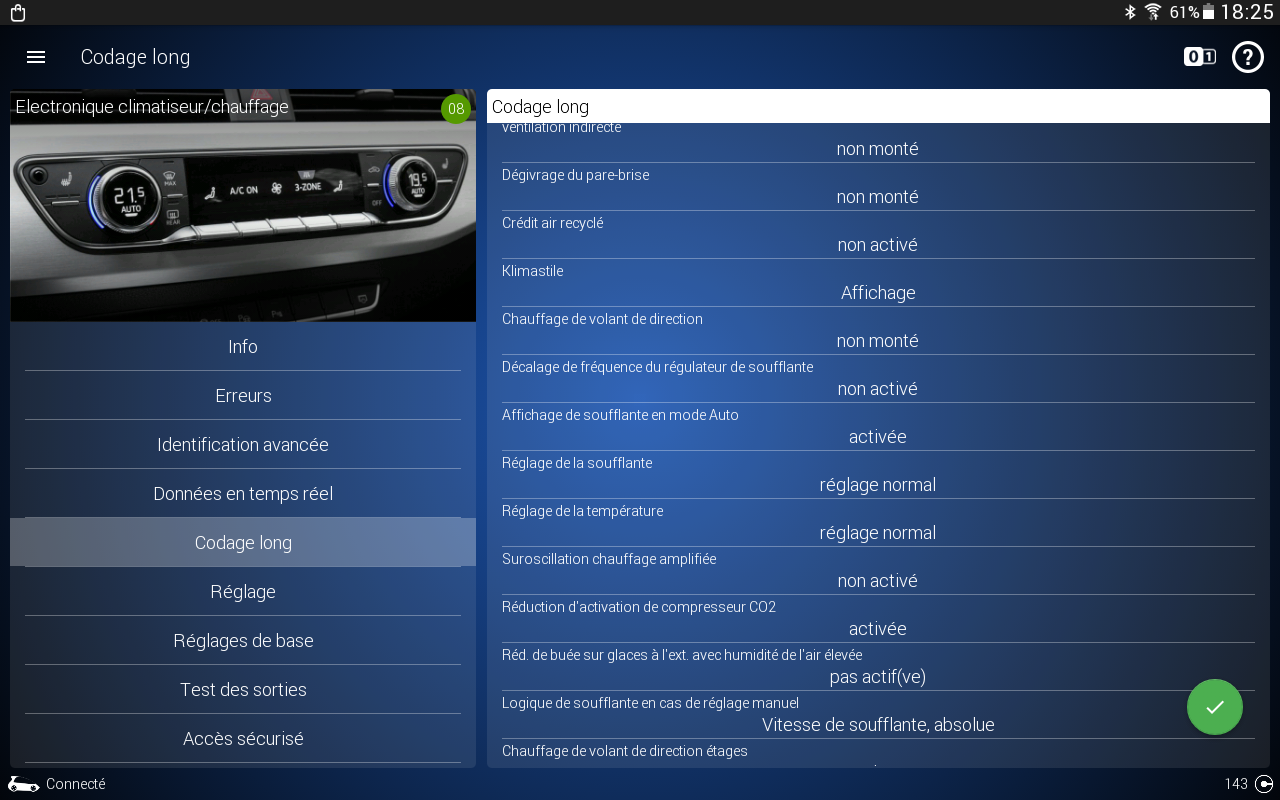The width and height of the screenshot is (1280, 800).
Task: Change Affichage de soufflante en mode Auto
Action: [878, 437]
